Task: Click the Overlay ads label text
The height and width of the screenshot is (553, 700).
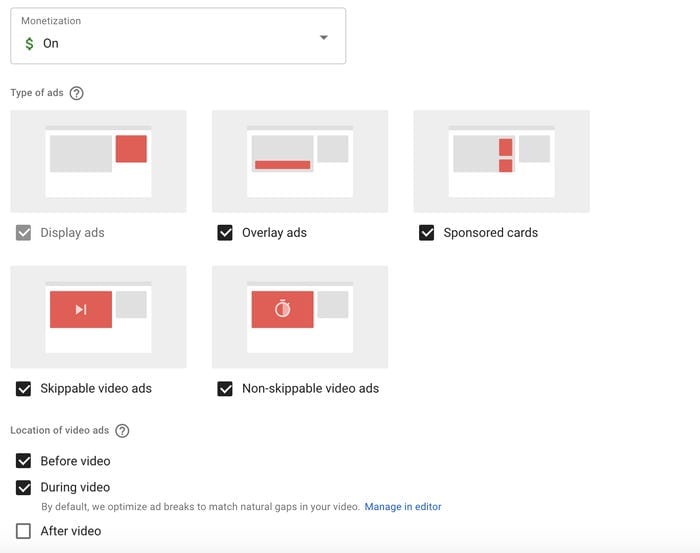Action: tap(274, 233)
